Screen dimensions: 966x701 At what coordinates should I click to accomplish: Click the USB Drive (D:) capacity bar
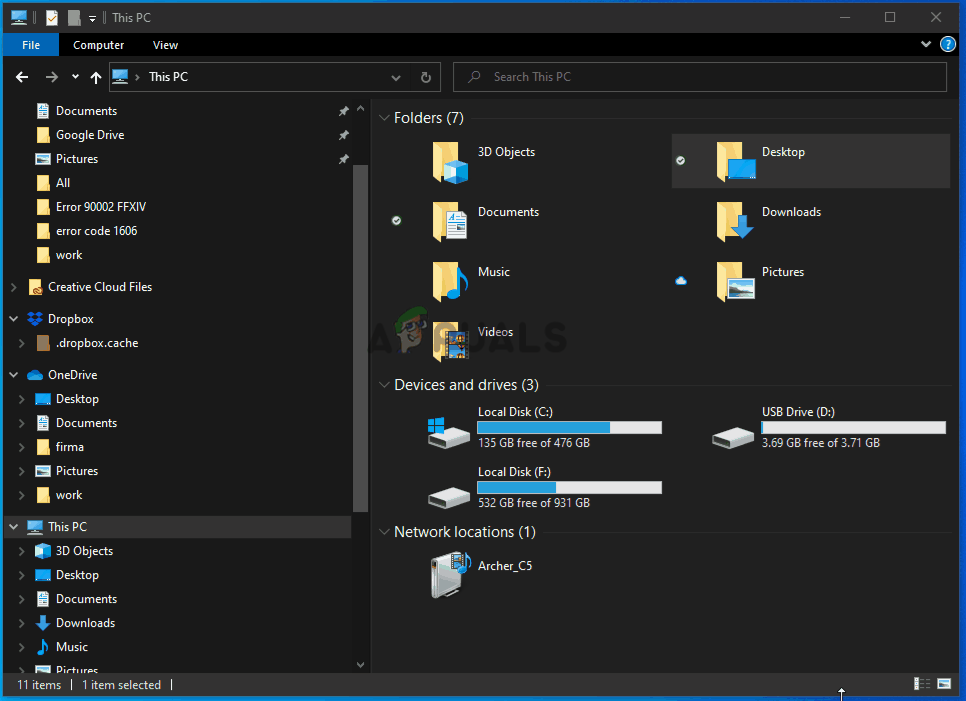click(853, 427)
